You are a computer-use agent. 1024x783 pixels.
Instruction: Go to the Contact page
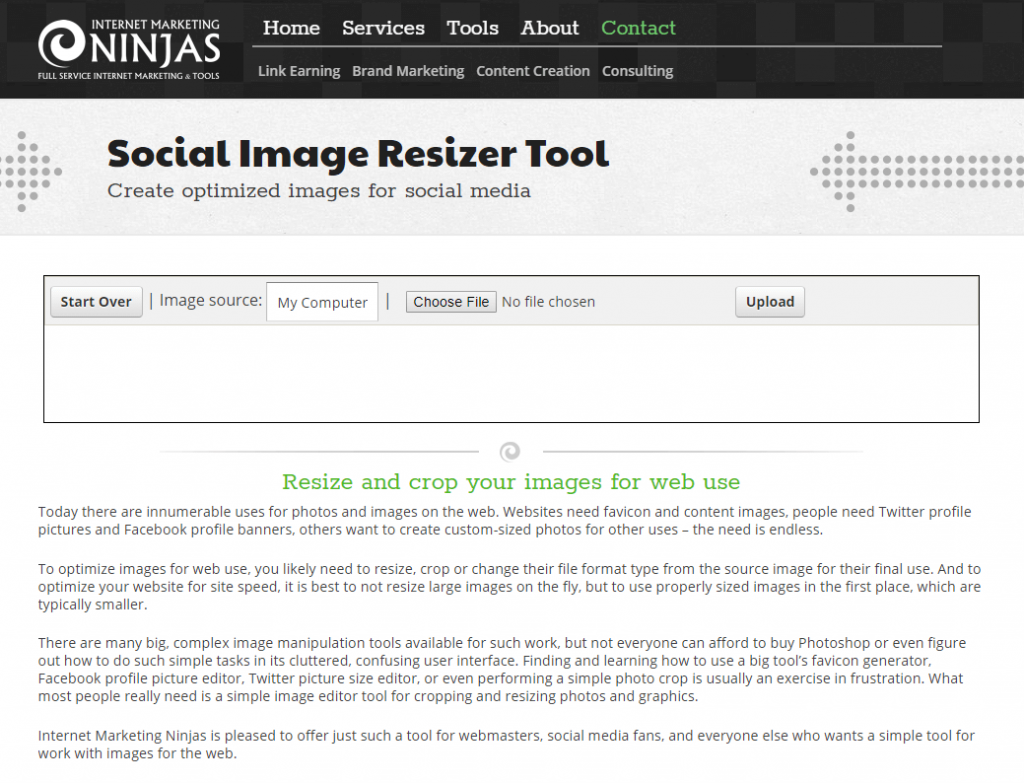point(638,28)
